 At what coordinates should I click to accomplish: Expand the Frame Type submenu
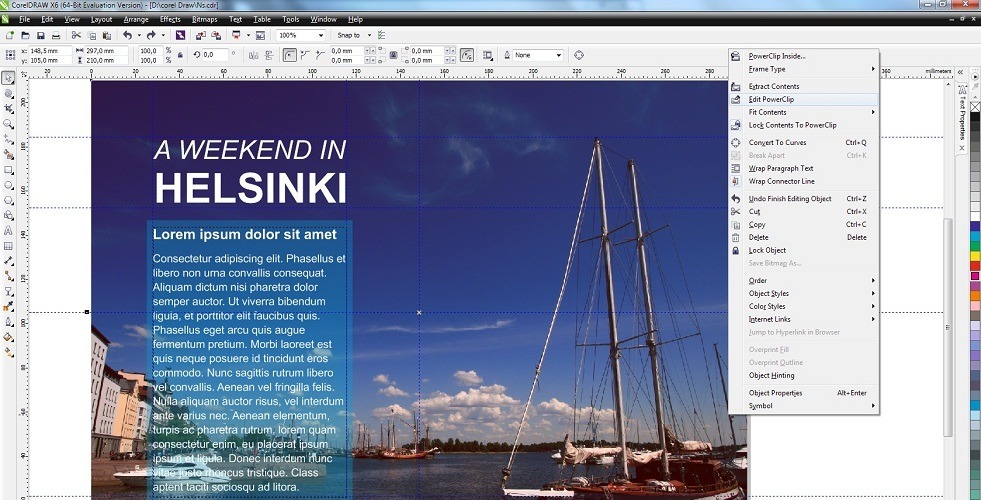pos(803,69)
